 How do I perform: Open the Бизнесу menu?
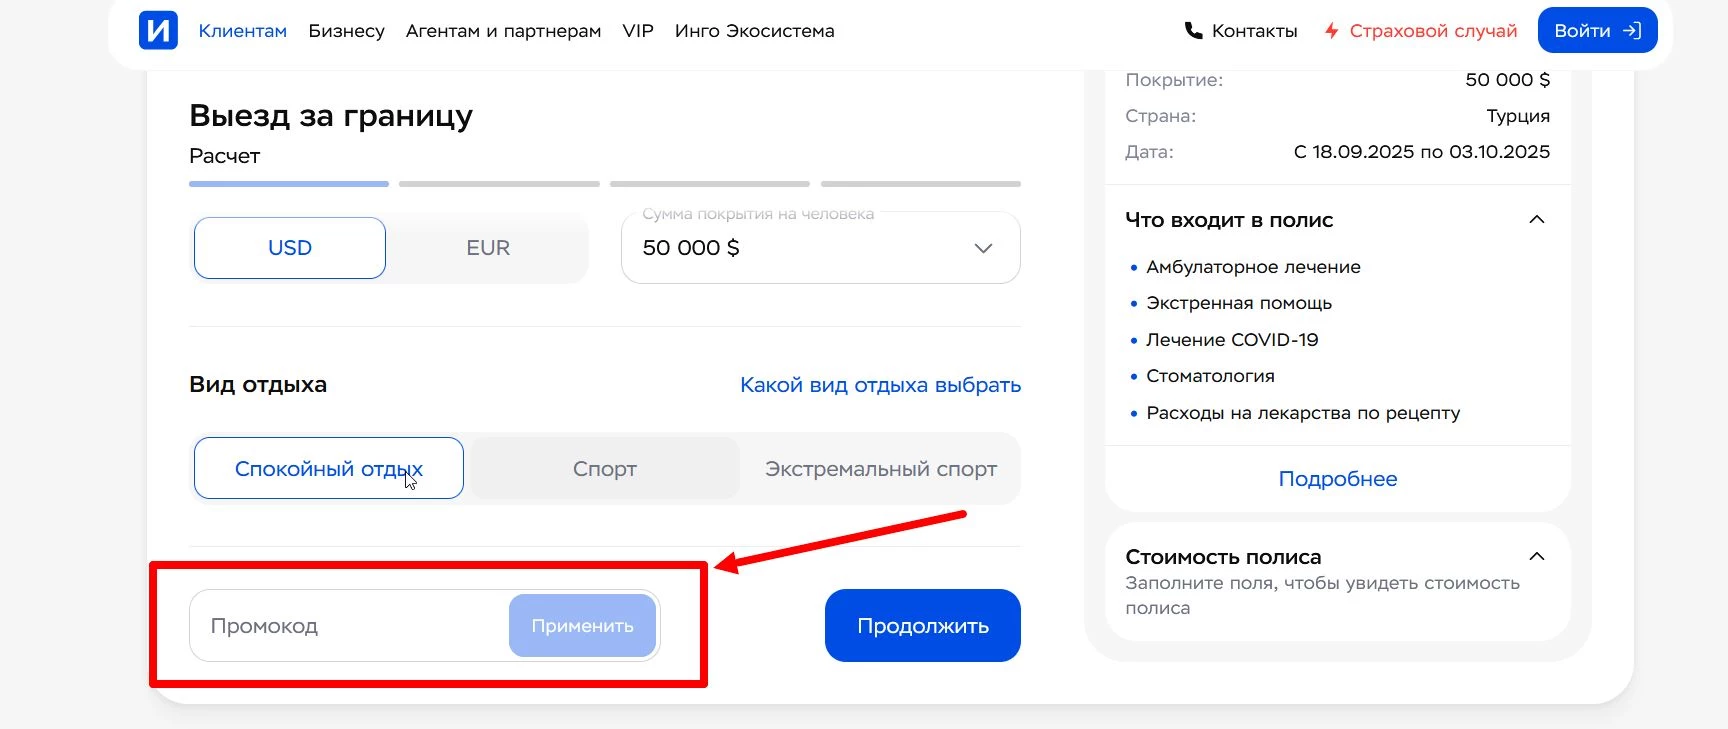(x=347, y=30)
